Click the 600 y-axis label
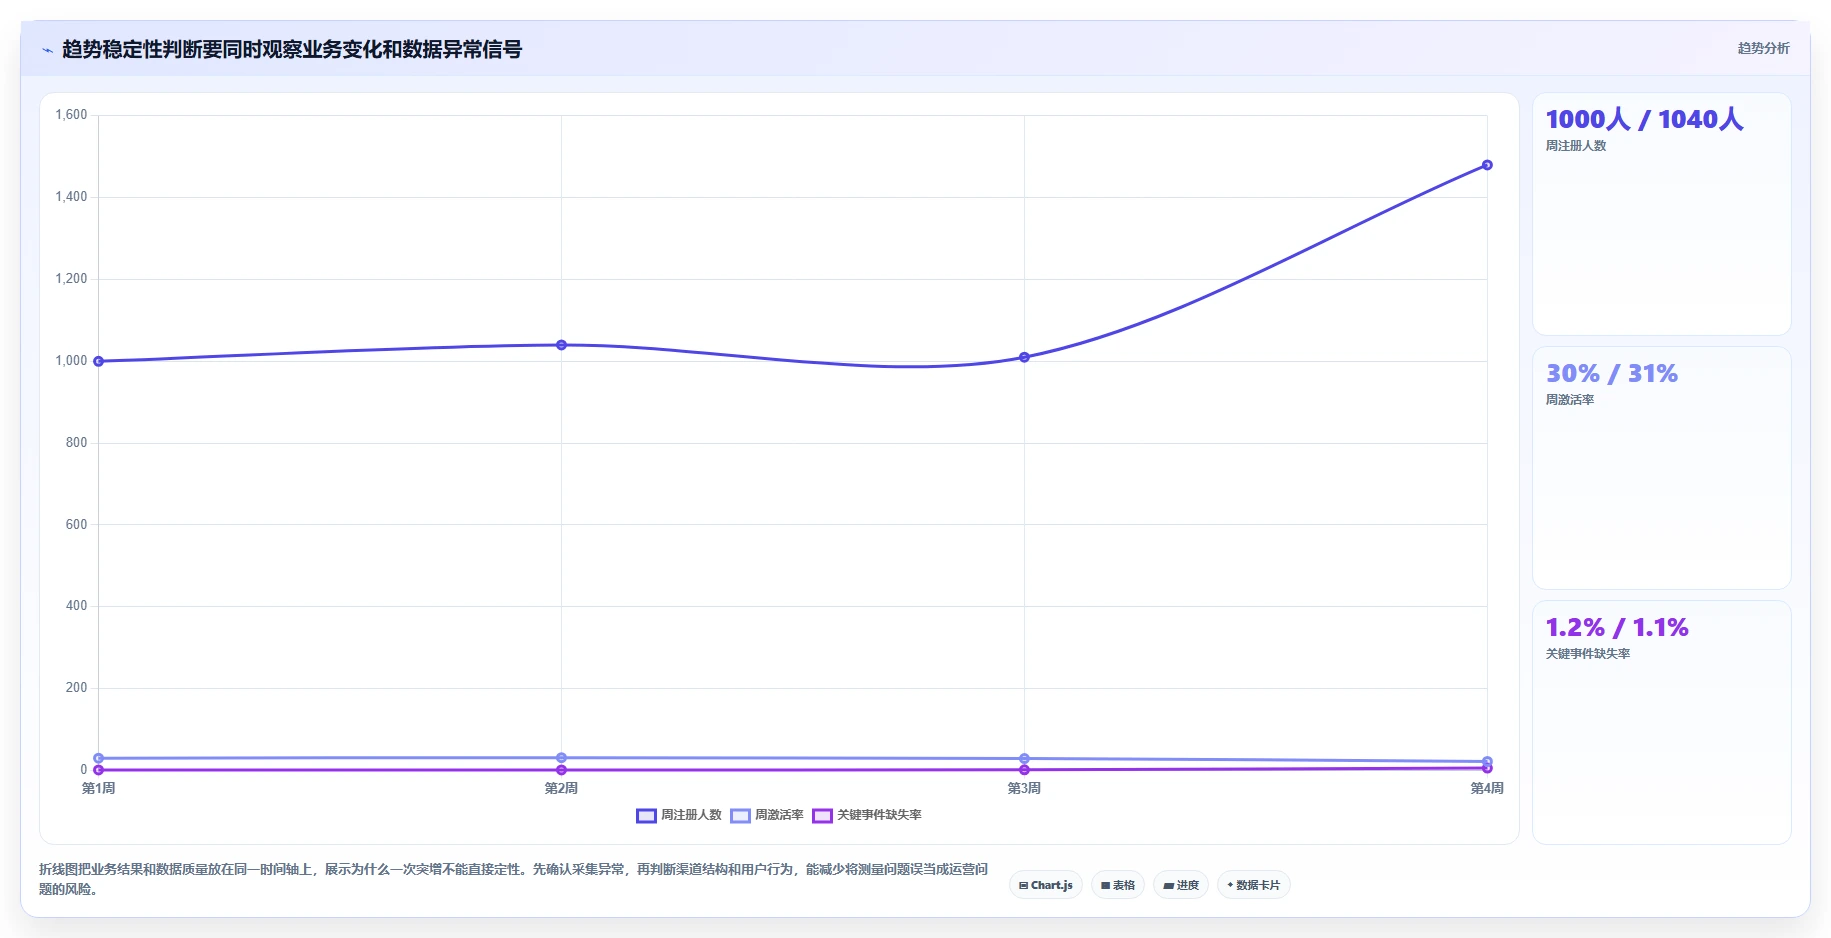Screen dimensions: 1831x938 click(x=76, y=525)
